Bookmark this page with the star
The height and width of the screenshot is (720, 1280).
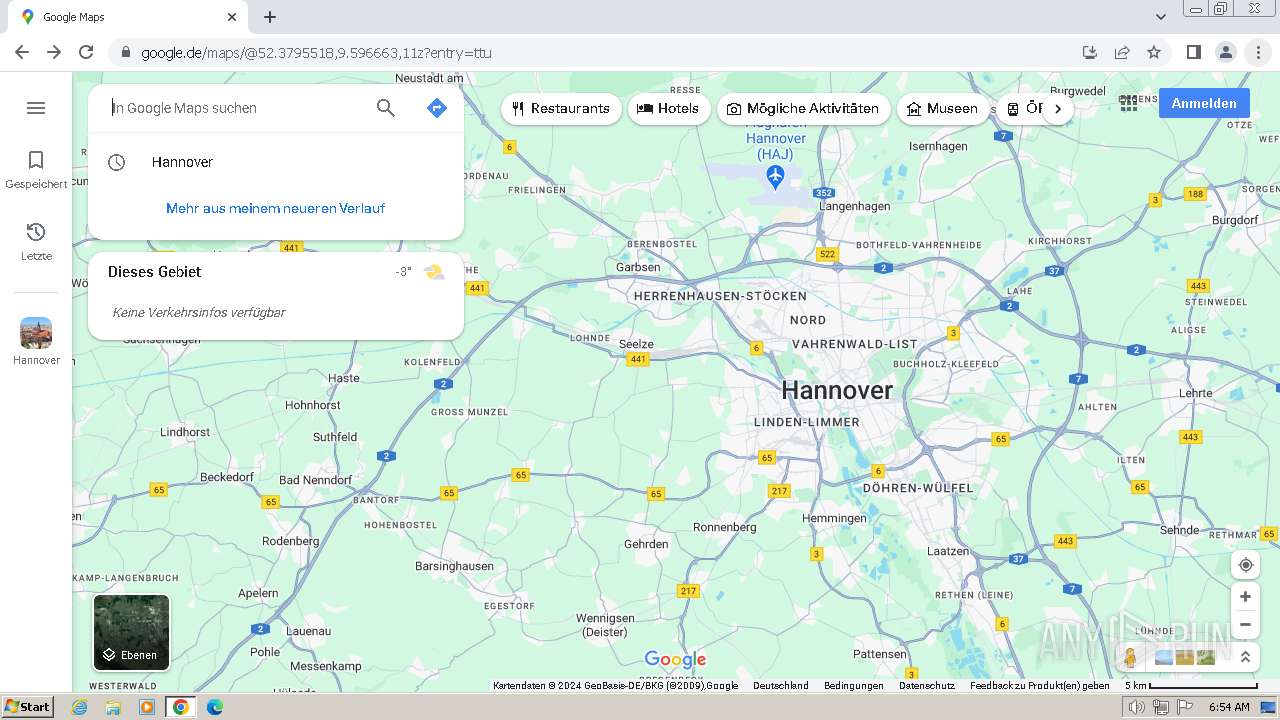(x=1154, y=52)
